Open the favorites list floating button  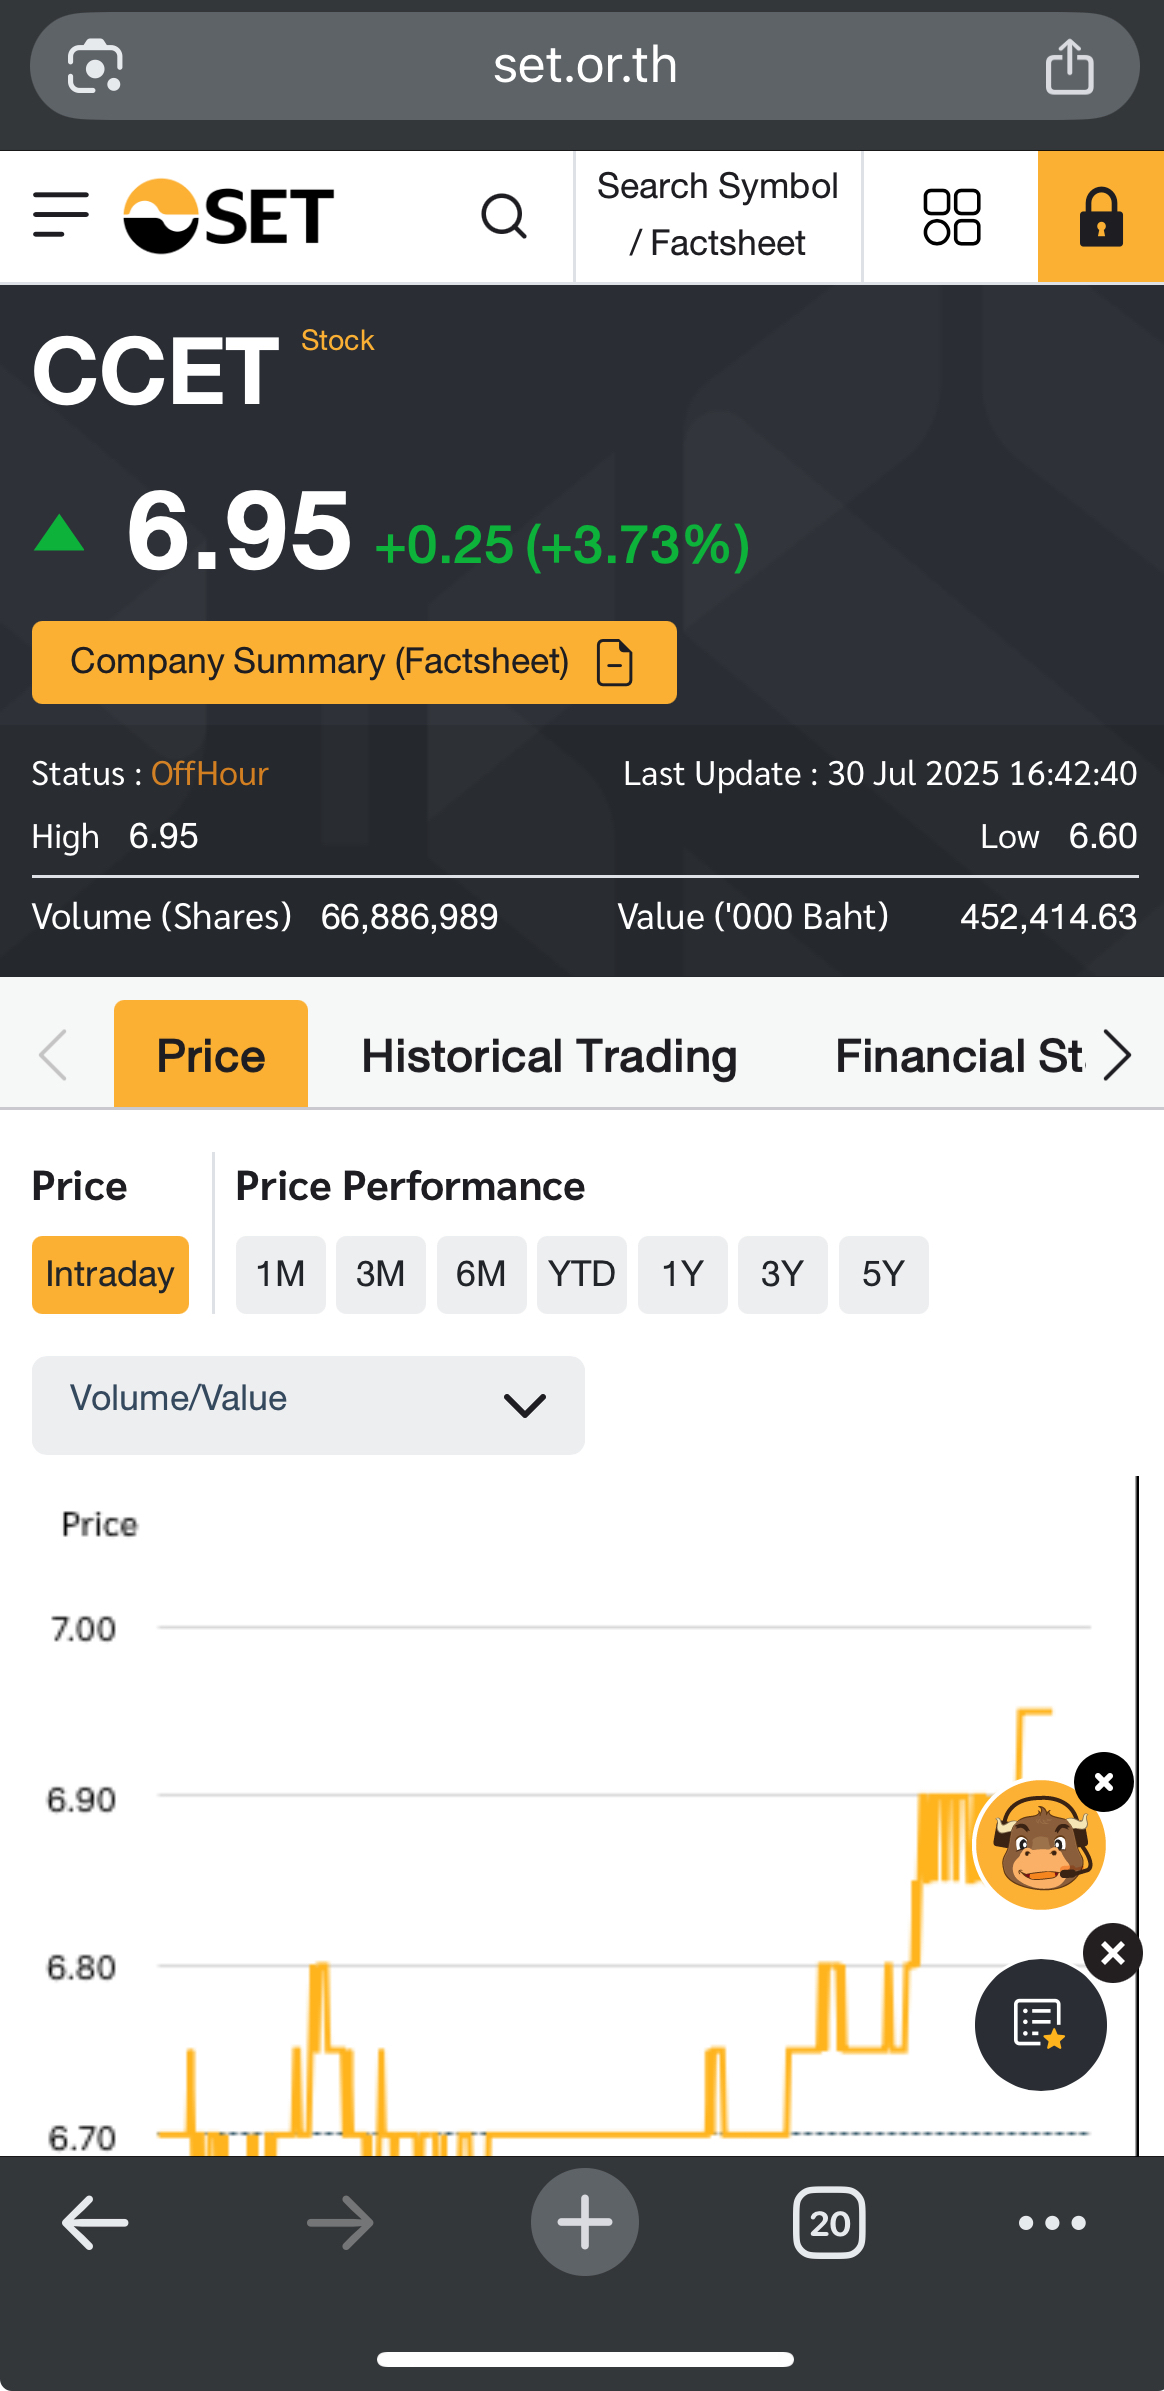tap(1040, 2024)
